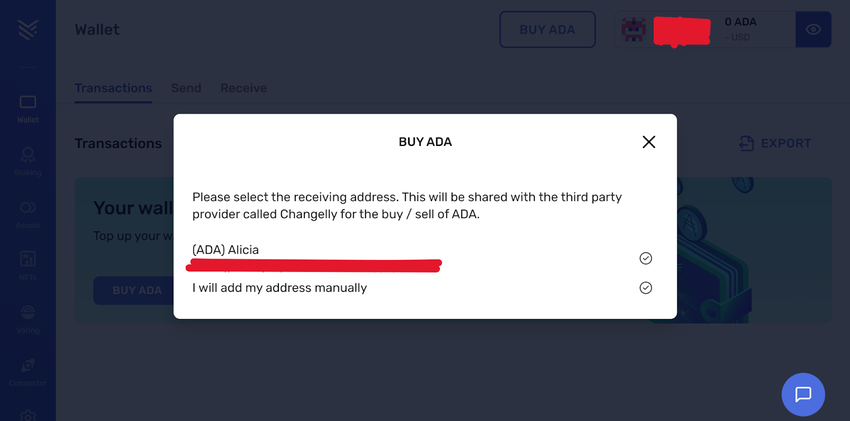Click the pixel-art wallet avatar
Image resolution: width=850 pixels, height=421 pixels.
coord(634,30)
